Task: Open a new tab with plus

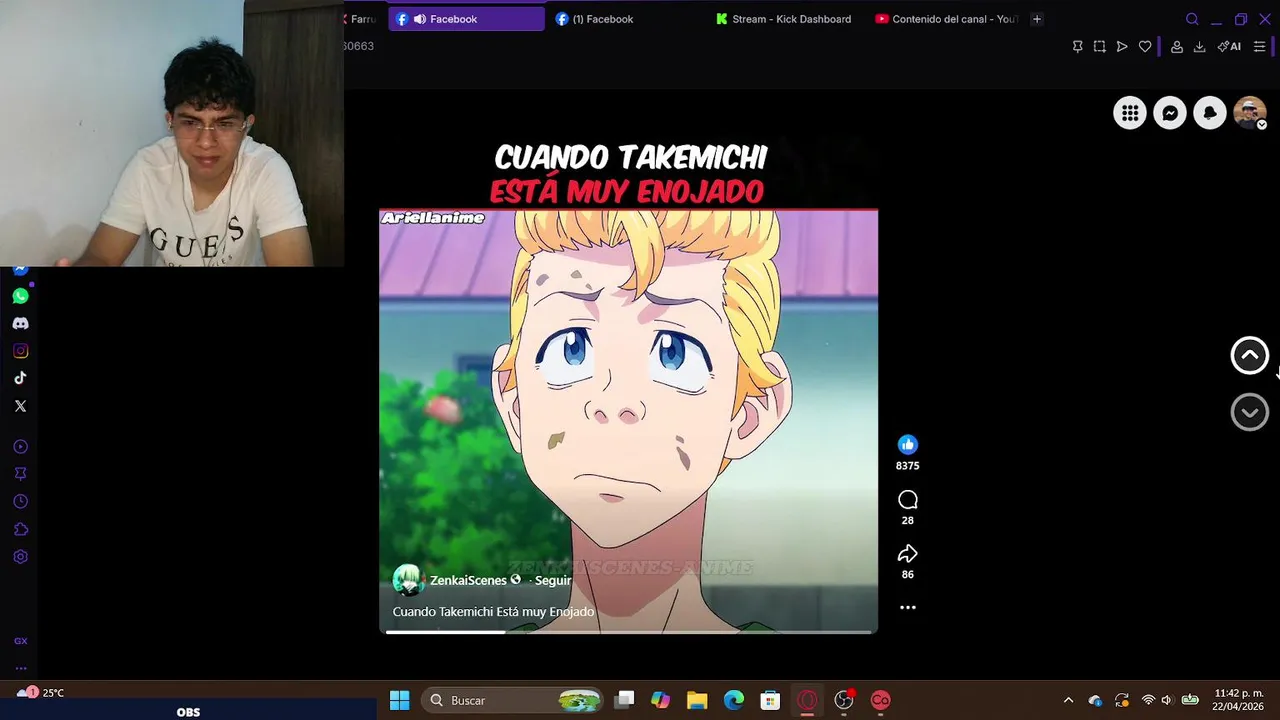Action: click(1037, 19)
